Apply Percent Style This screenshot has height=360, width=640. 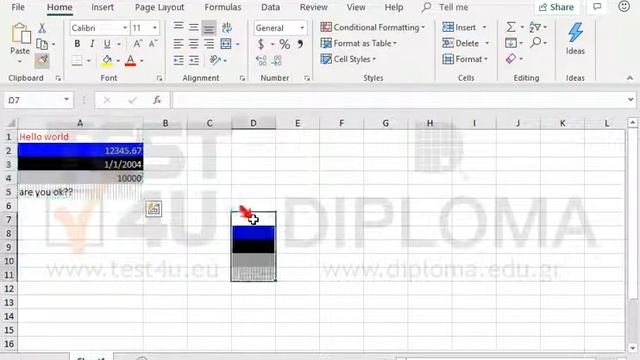tap(284, 44)
